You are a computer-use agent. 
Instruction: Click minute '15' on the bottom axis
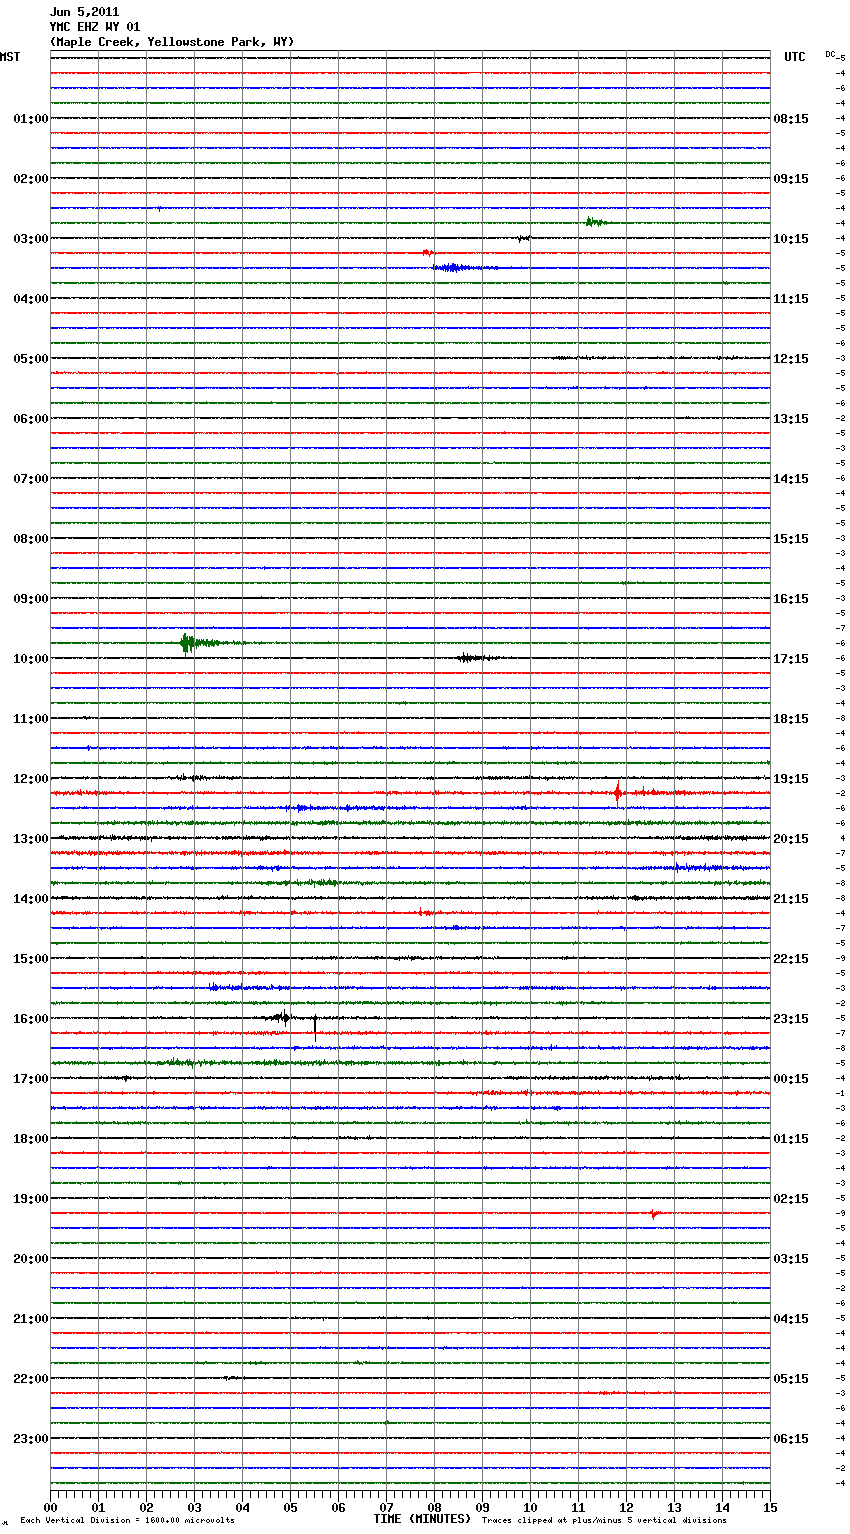coord(770,1507)
